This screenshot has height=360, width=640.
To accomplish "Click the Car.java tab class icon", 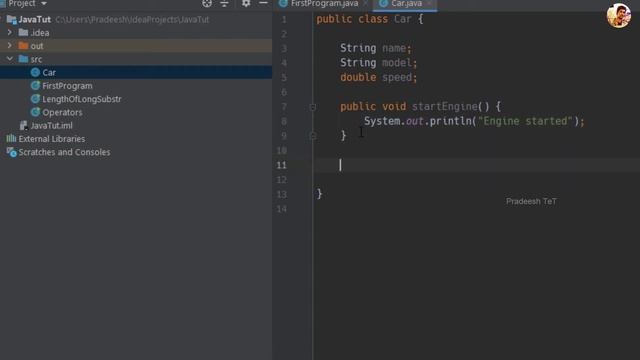I will pos(383,4).
